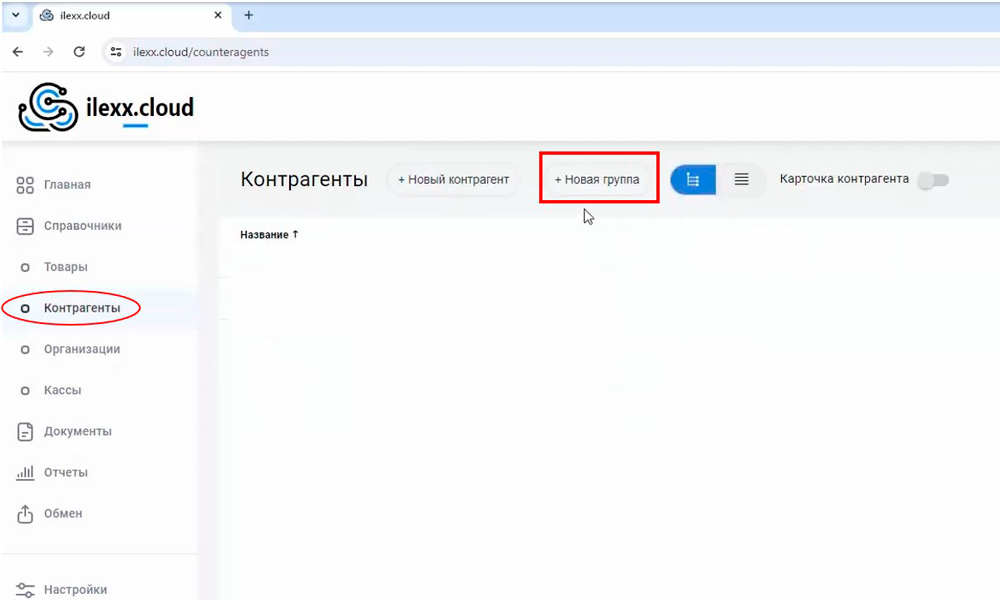Select Организации in the sidebar
Screen dimensions: 1000x600
(81, 349)
